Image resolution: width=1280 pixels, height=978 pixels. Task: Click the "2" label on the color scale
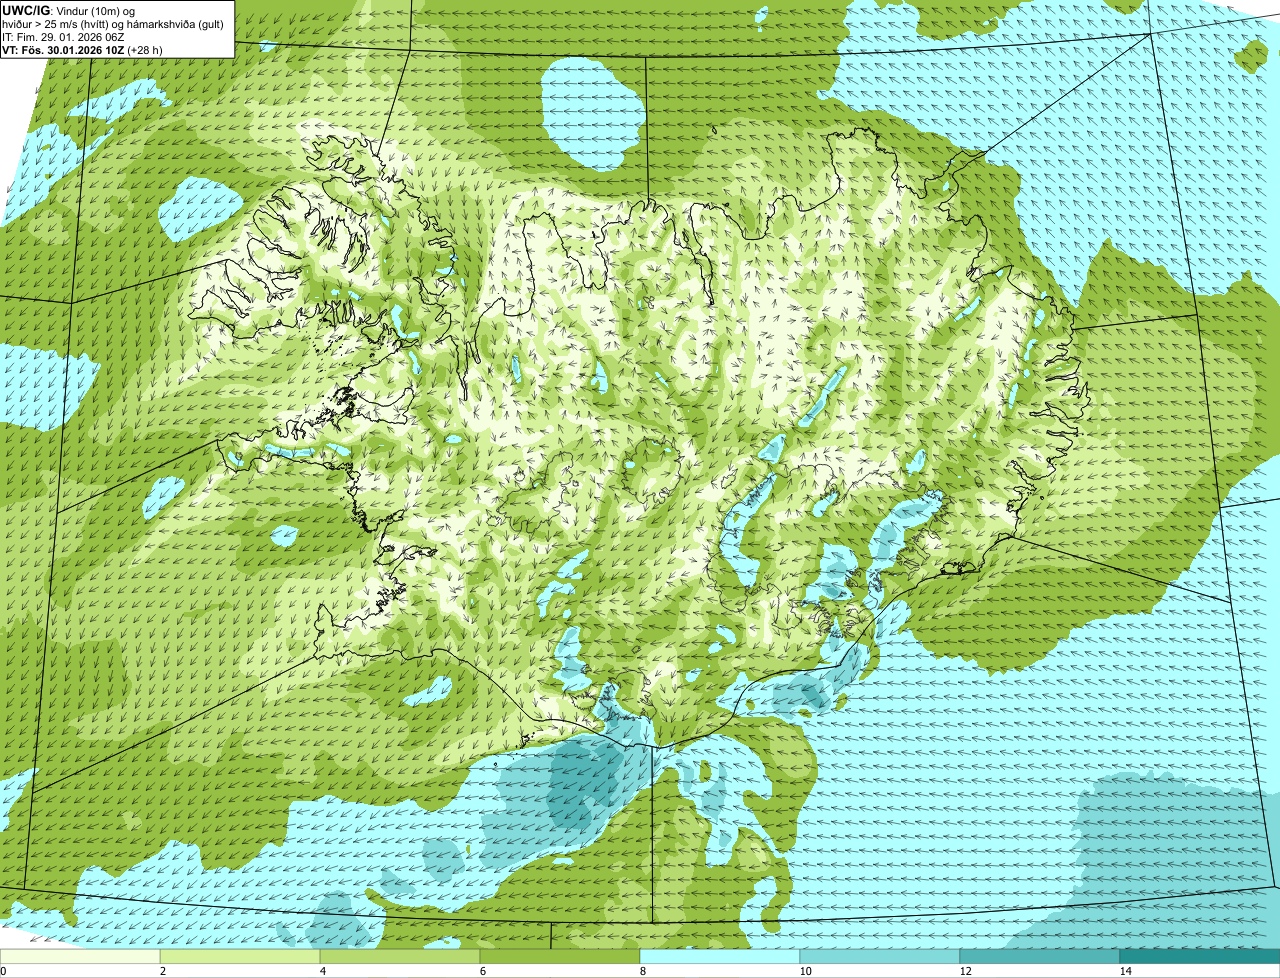[x=162, y=971]
